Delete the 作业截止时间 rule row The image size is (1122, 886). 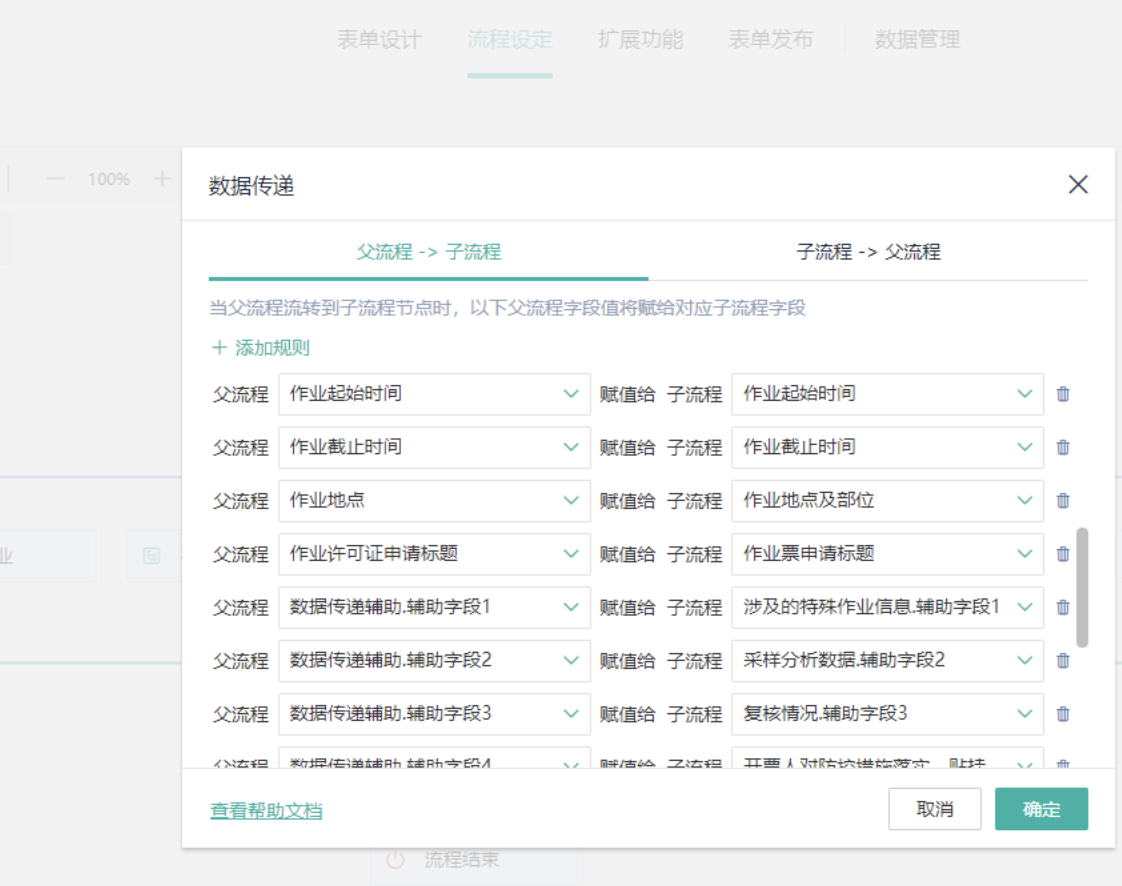(x=1063, y=447)
